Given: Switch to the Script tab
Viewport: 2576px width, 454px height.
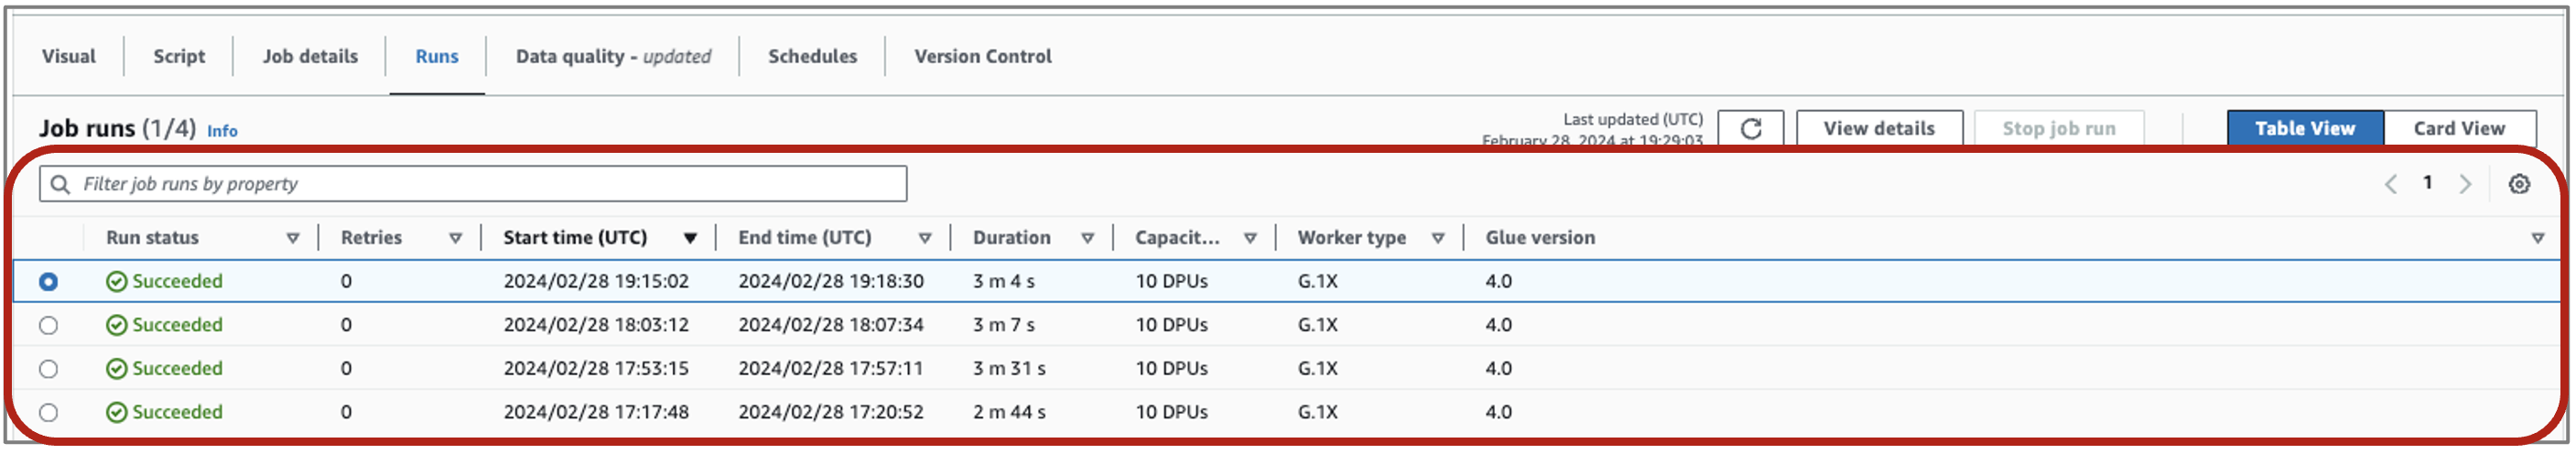Looking at the screenshot, I should tap(179, 56).
